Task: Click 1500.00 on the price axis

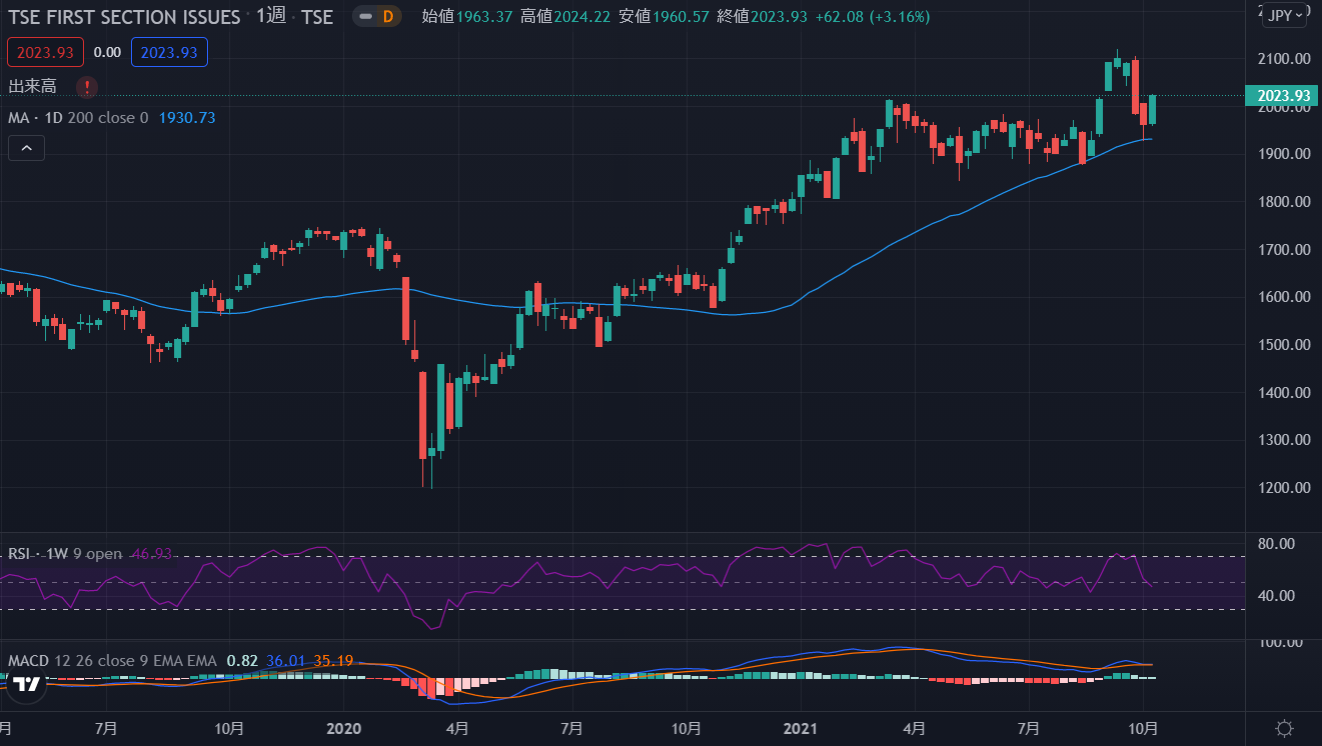Action: (1283, 345)
